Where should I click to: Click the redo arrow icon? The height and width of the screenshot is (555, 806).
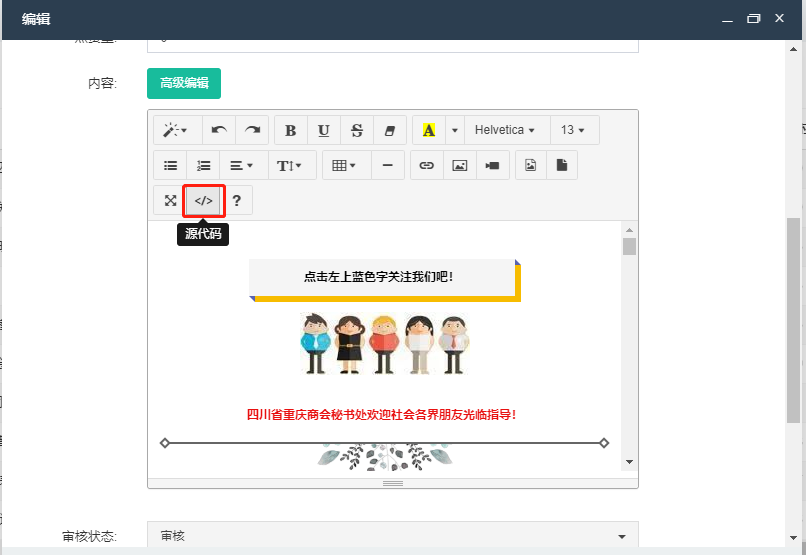point(253,130)
